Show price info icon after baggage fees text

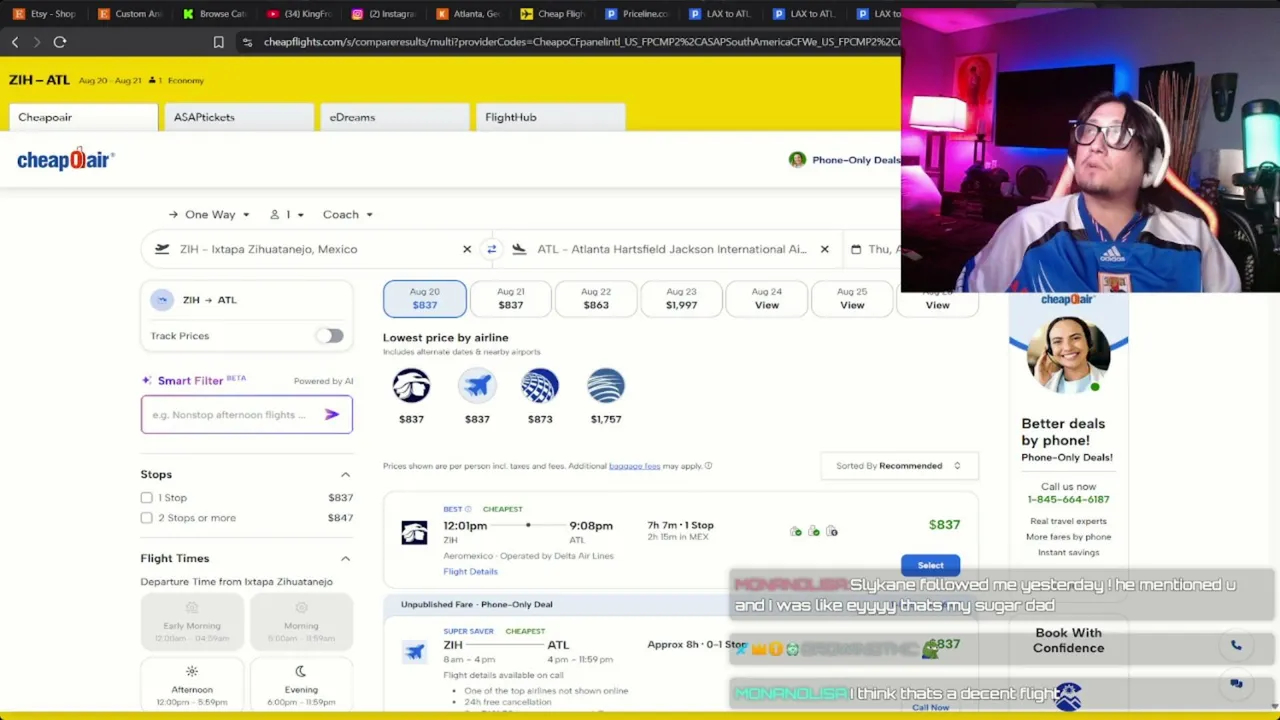(x=708, y=466)
